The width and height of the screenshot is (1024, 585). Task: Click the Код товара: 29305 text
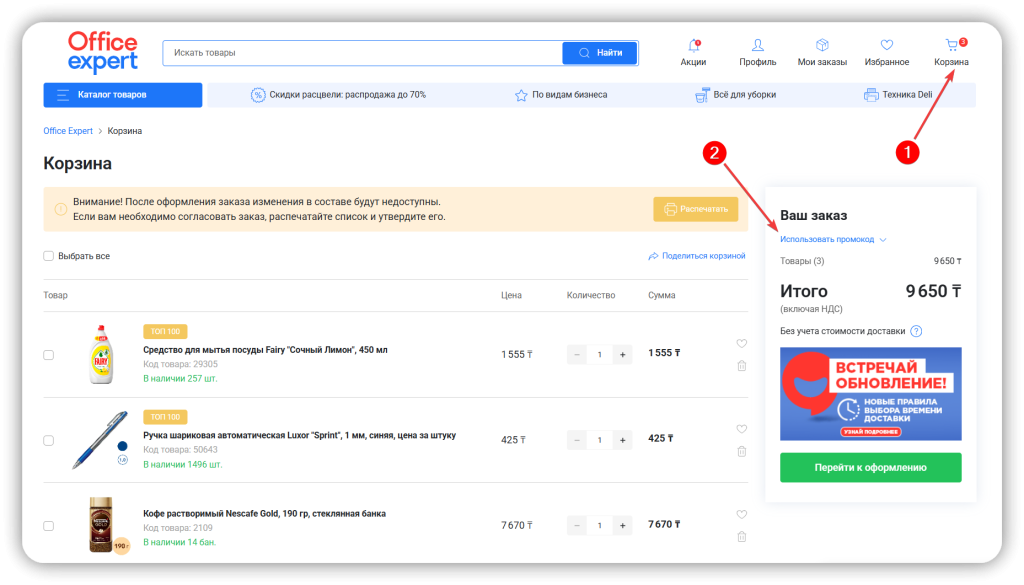180,364
